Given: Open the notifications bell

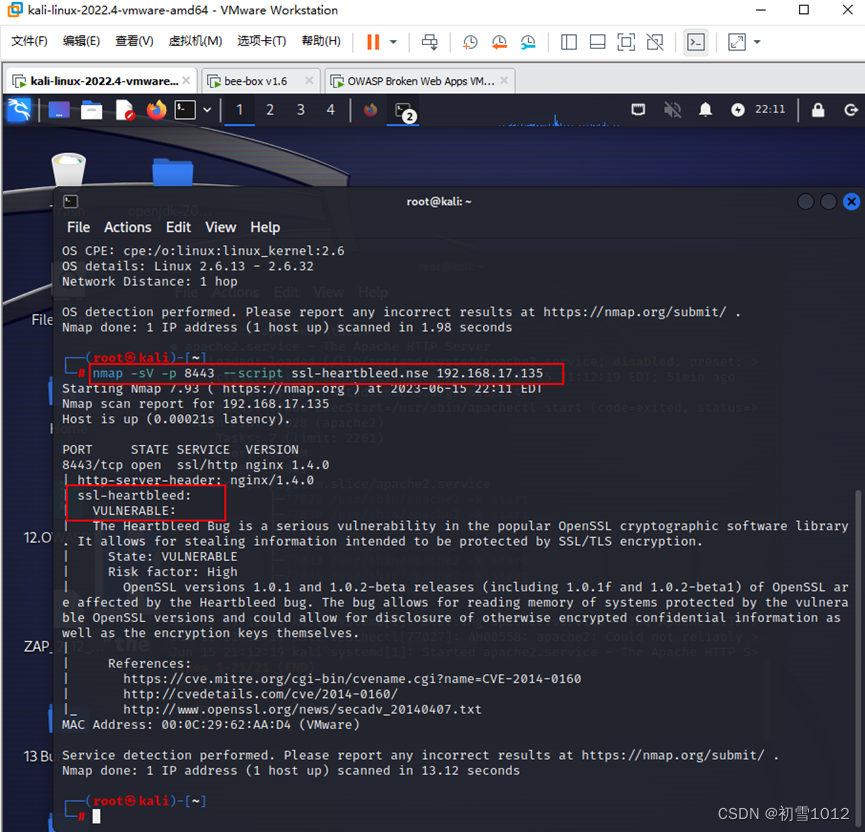Looking at the screenshot, I should point(705,110).
